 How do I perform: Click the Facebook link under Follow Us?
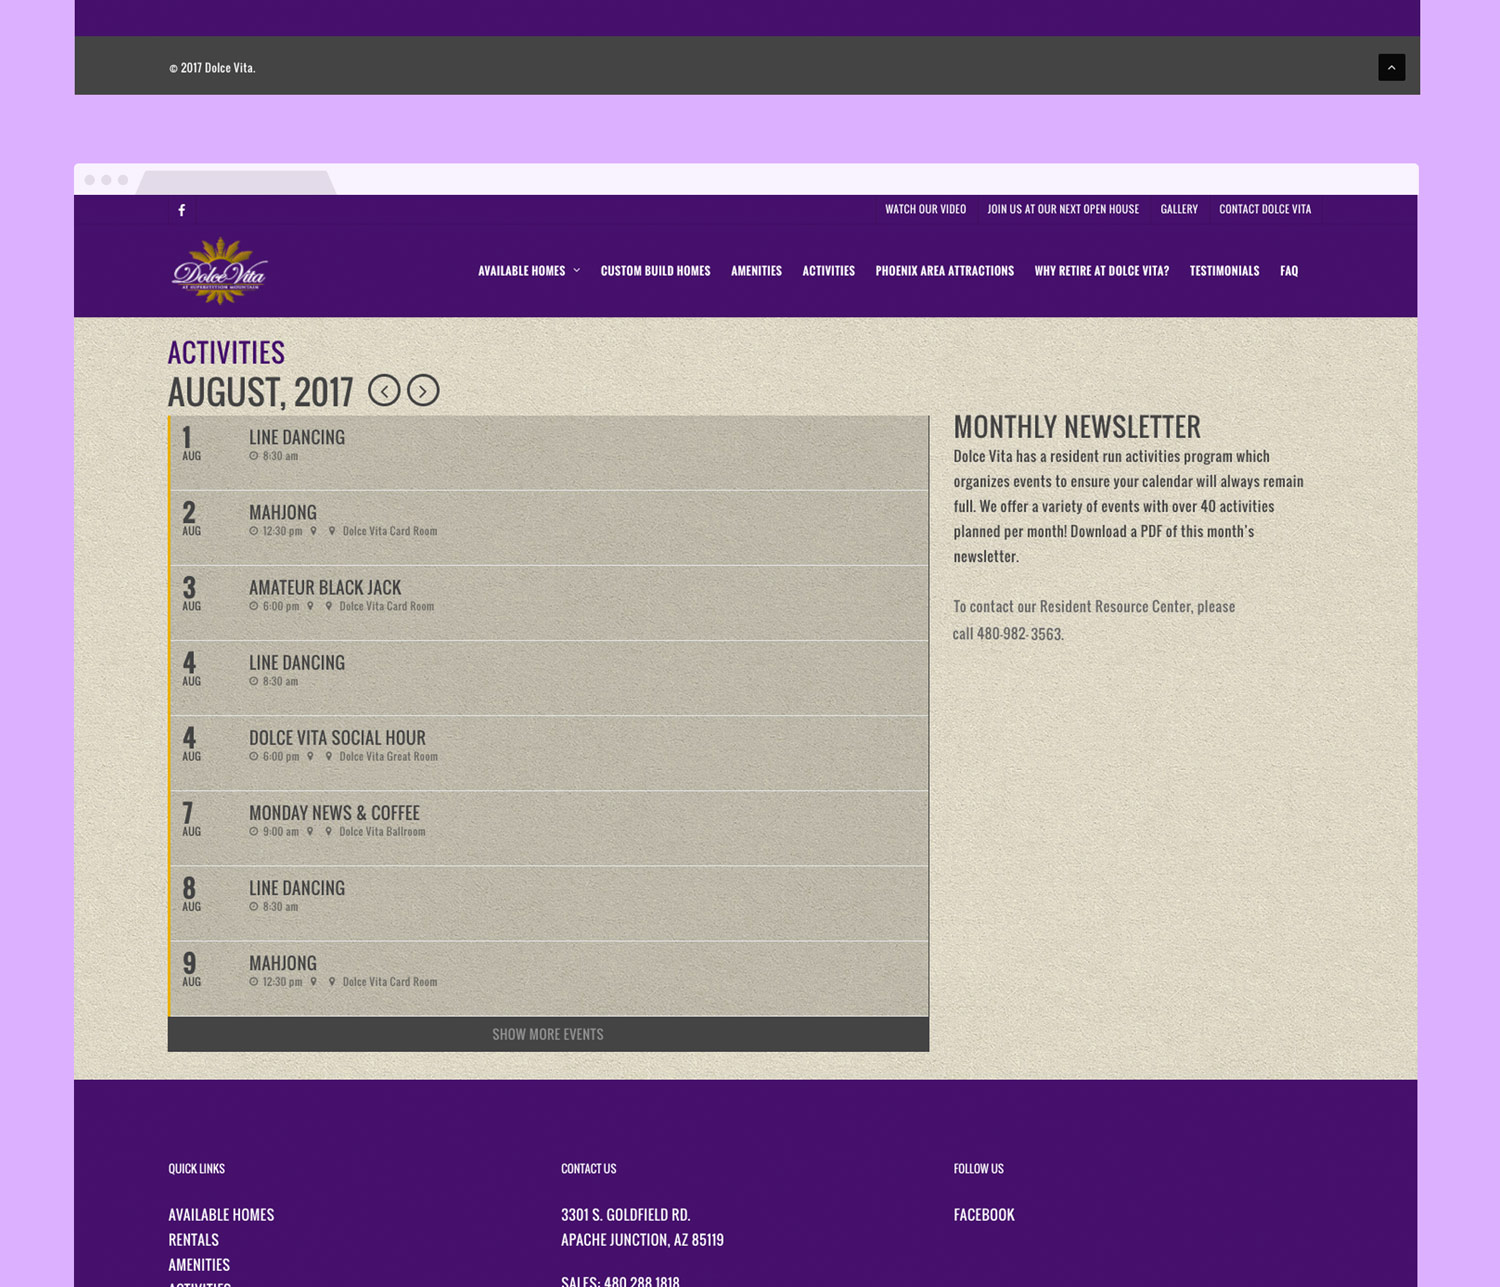pyautogui.click(x=984, y=1215)
